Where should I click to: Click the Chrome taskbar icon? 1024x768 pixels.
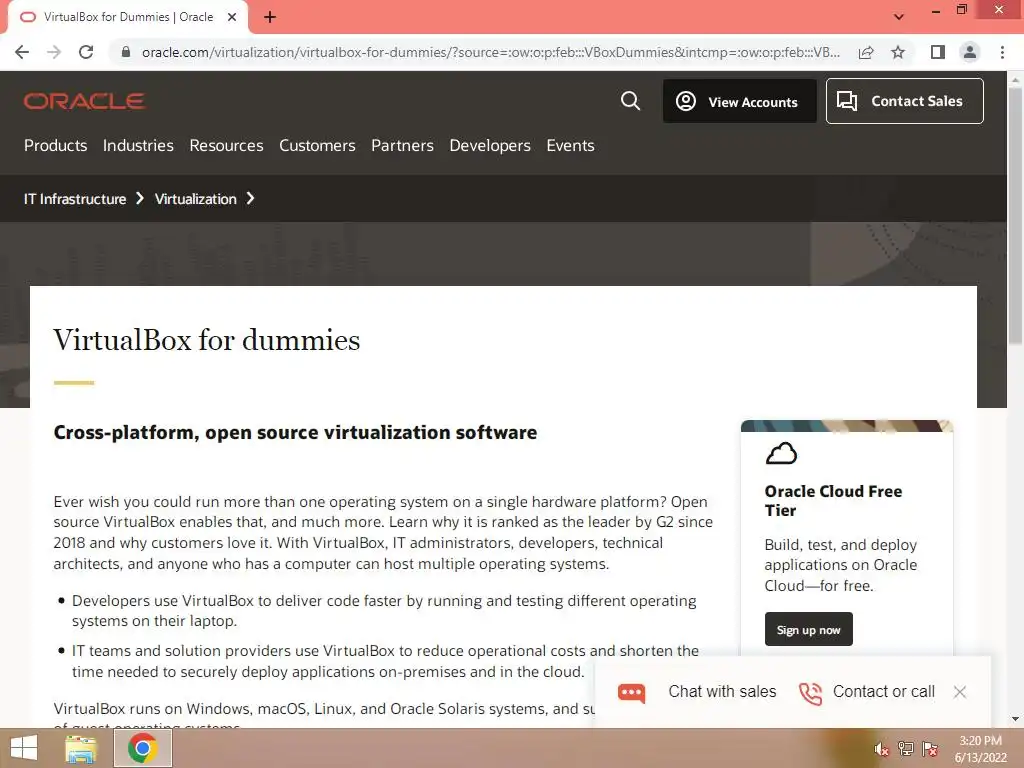pyautogui.click(x=143, y=748)
